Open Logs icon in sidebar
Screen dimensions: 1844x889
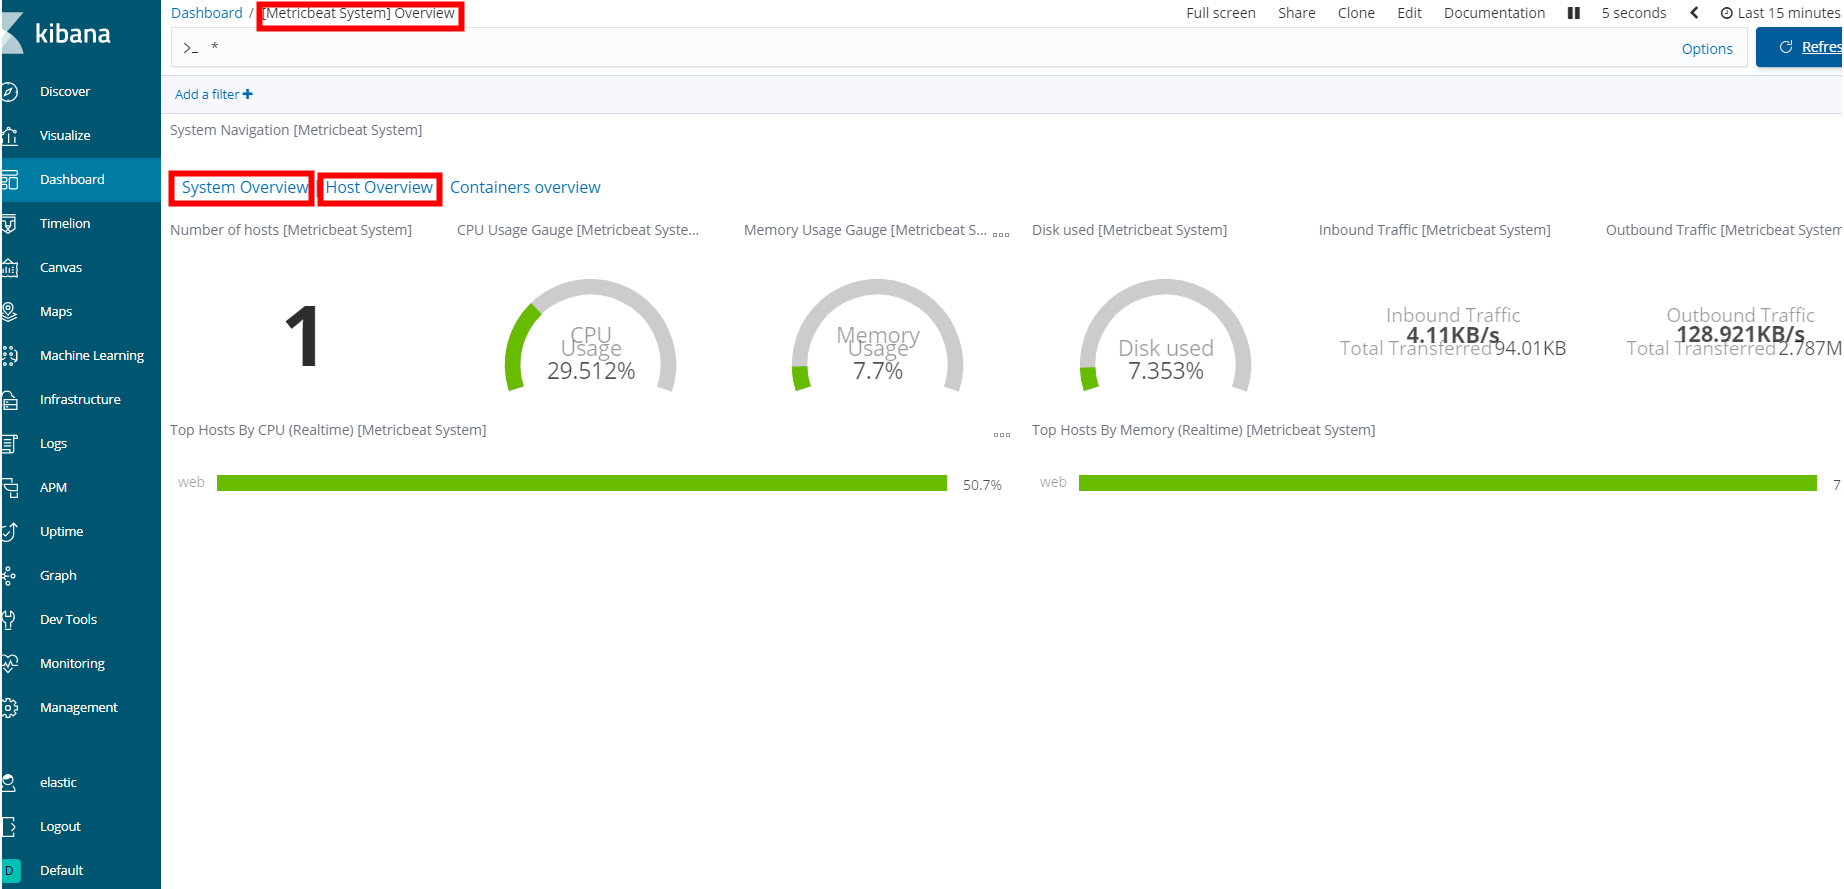coord(9,444)
